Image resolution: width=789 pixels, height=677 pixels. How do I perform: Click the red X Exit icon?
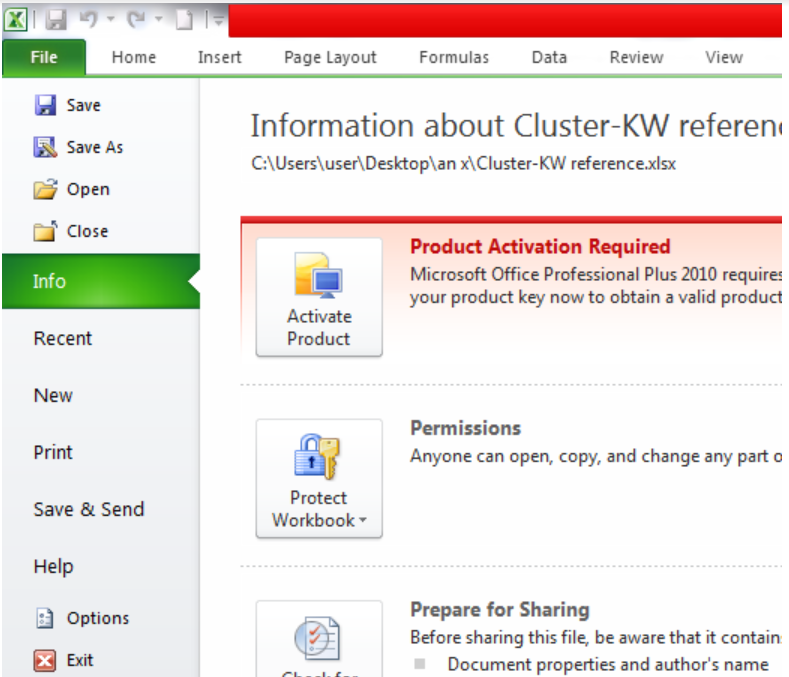[x=45, y=660]
